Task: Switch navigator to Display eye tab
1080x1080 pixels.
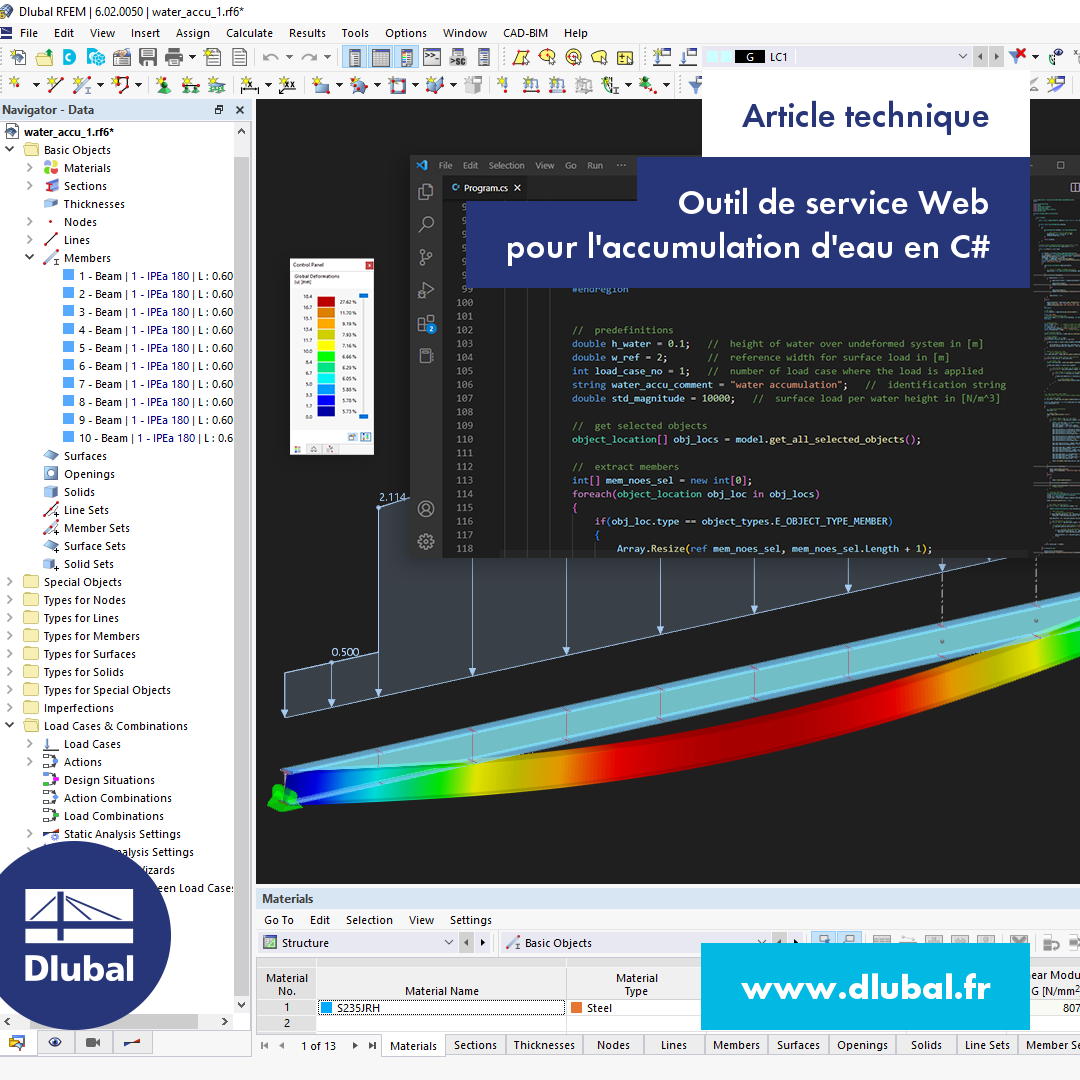Action: coord(55,1042)
